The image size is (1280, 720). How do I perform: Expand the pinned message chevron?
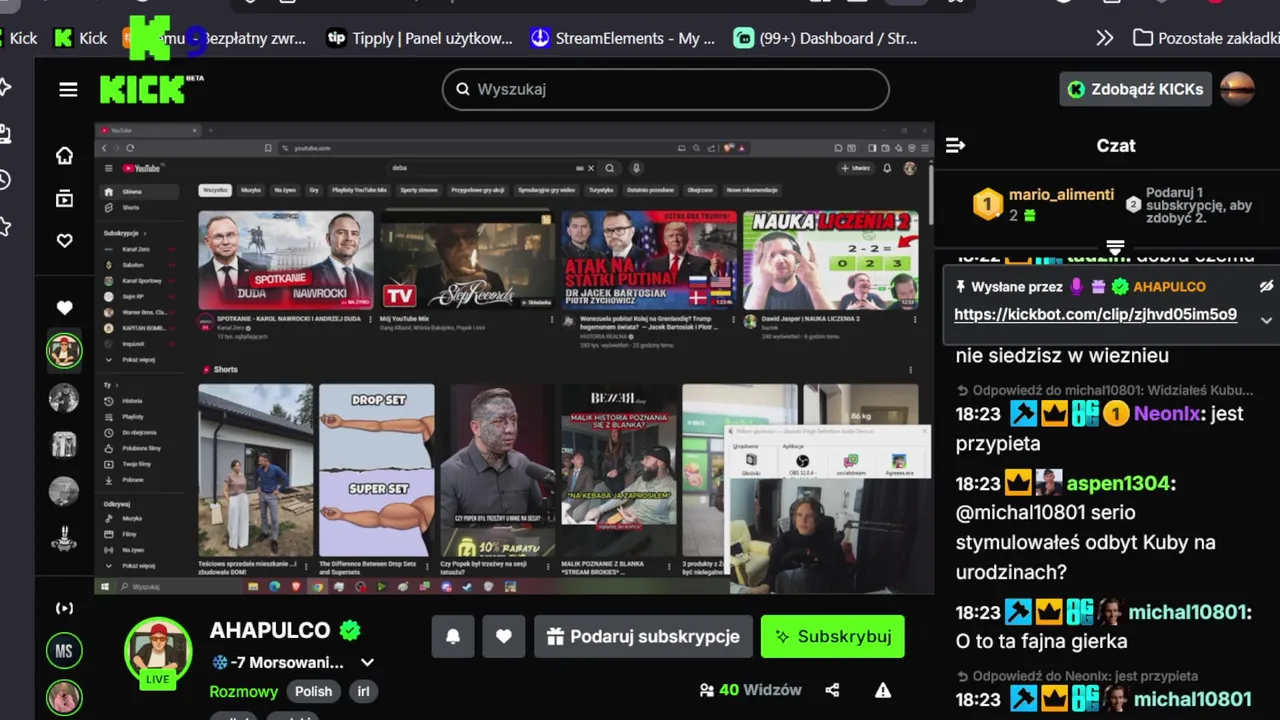tap(1266, 320)
